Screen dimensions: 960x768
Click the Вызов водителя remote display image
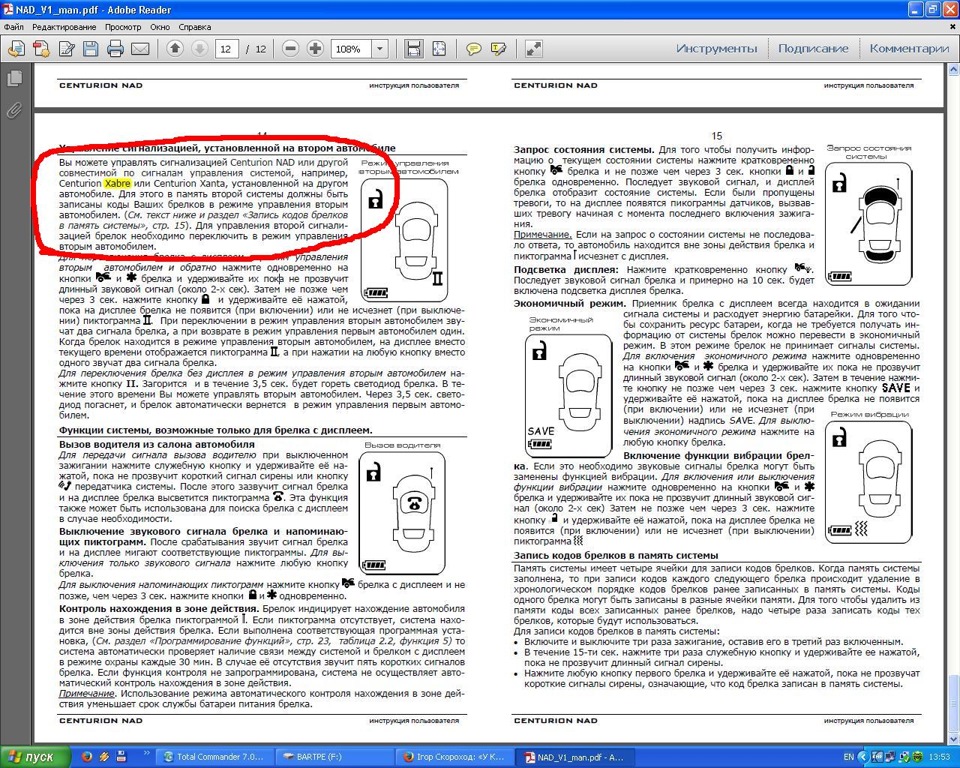pos(402,513)
